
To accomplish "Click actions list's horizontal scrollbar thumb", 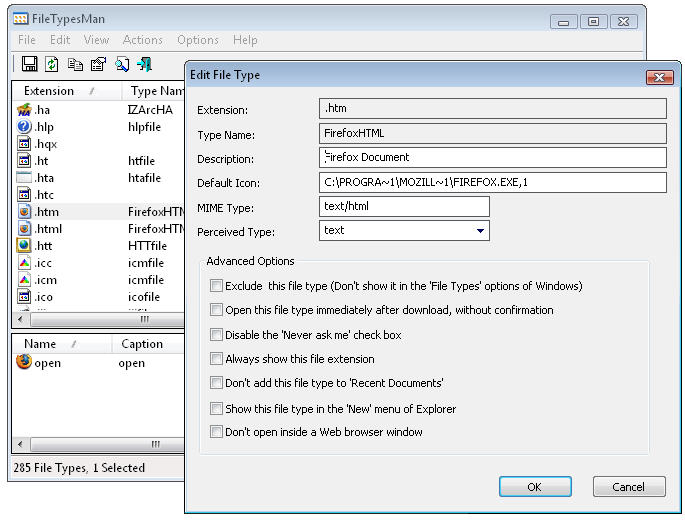I will (x=107, y=444).
